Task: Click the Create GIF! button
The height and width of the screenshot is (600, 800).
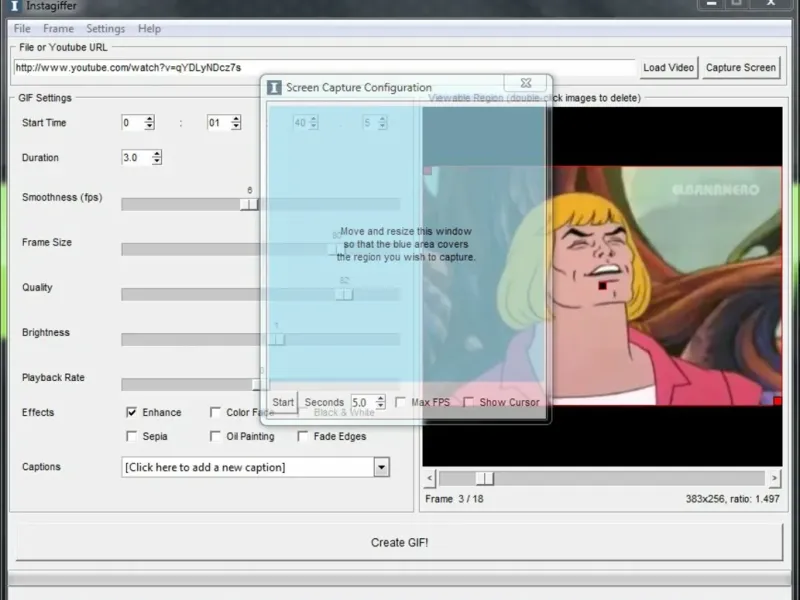Action: pyautogui.click(x=399, y=542)
